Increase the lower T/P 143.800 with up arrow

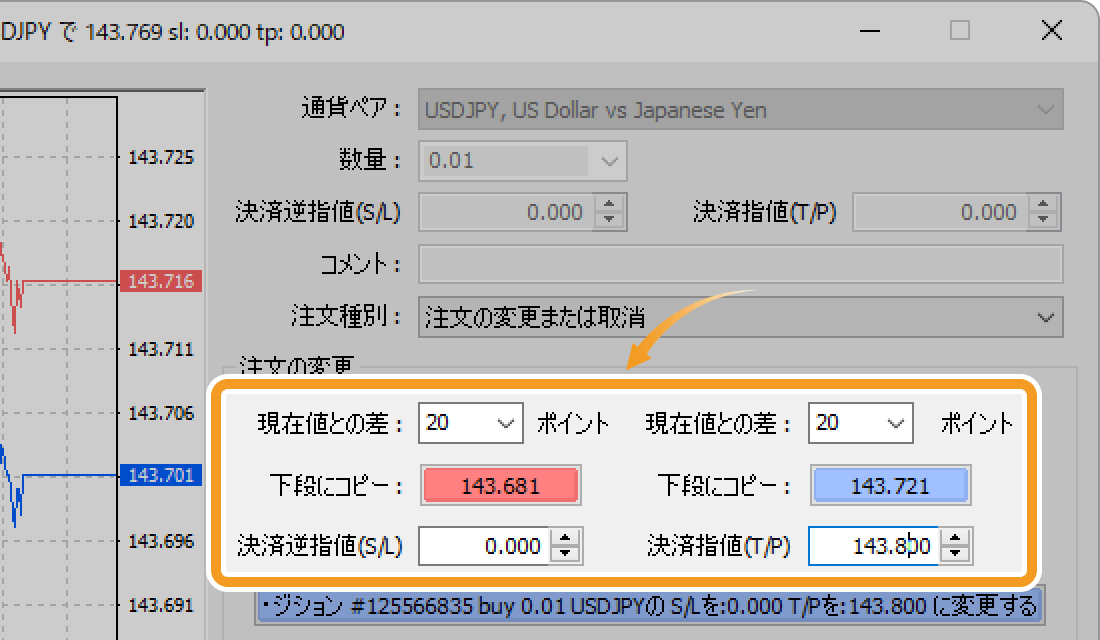pyautogui.click(x=955, y=538)
